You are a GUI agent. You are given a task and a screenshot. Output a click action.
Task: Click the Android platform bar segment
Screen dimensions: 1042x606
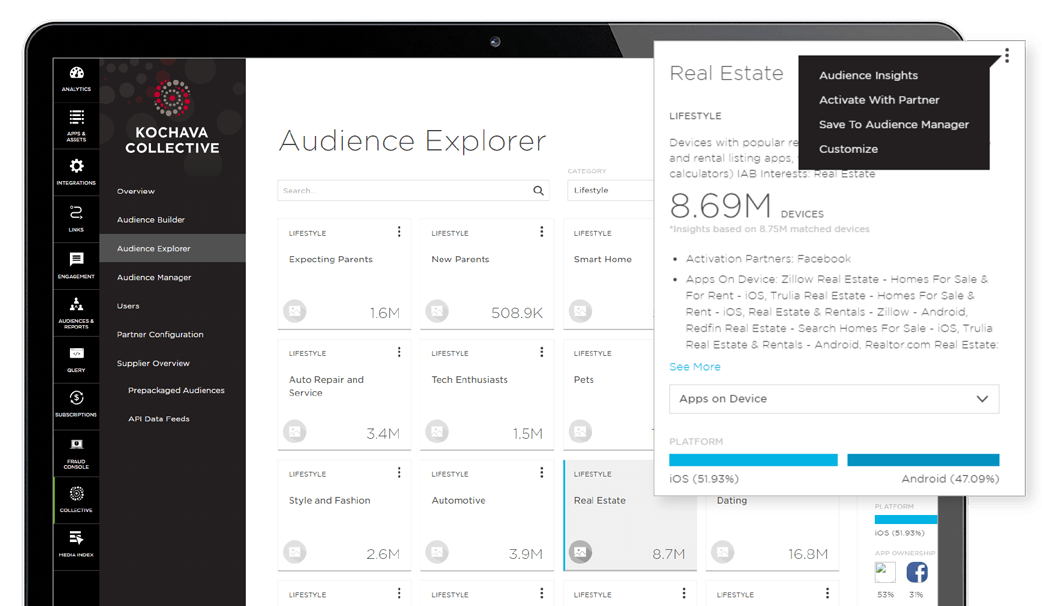(x=923, y=460)
